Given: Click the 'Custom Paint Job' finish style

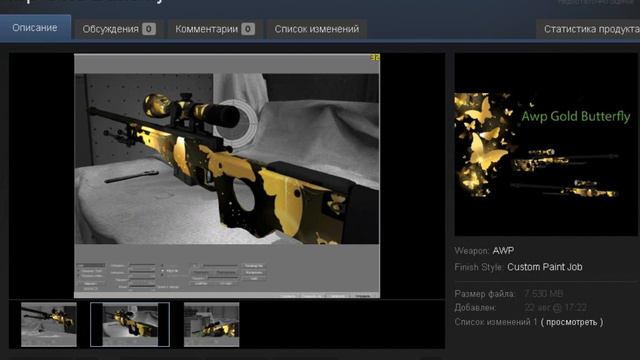Looking at the screenshot, I should 545,267.
